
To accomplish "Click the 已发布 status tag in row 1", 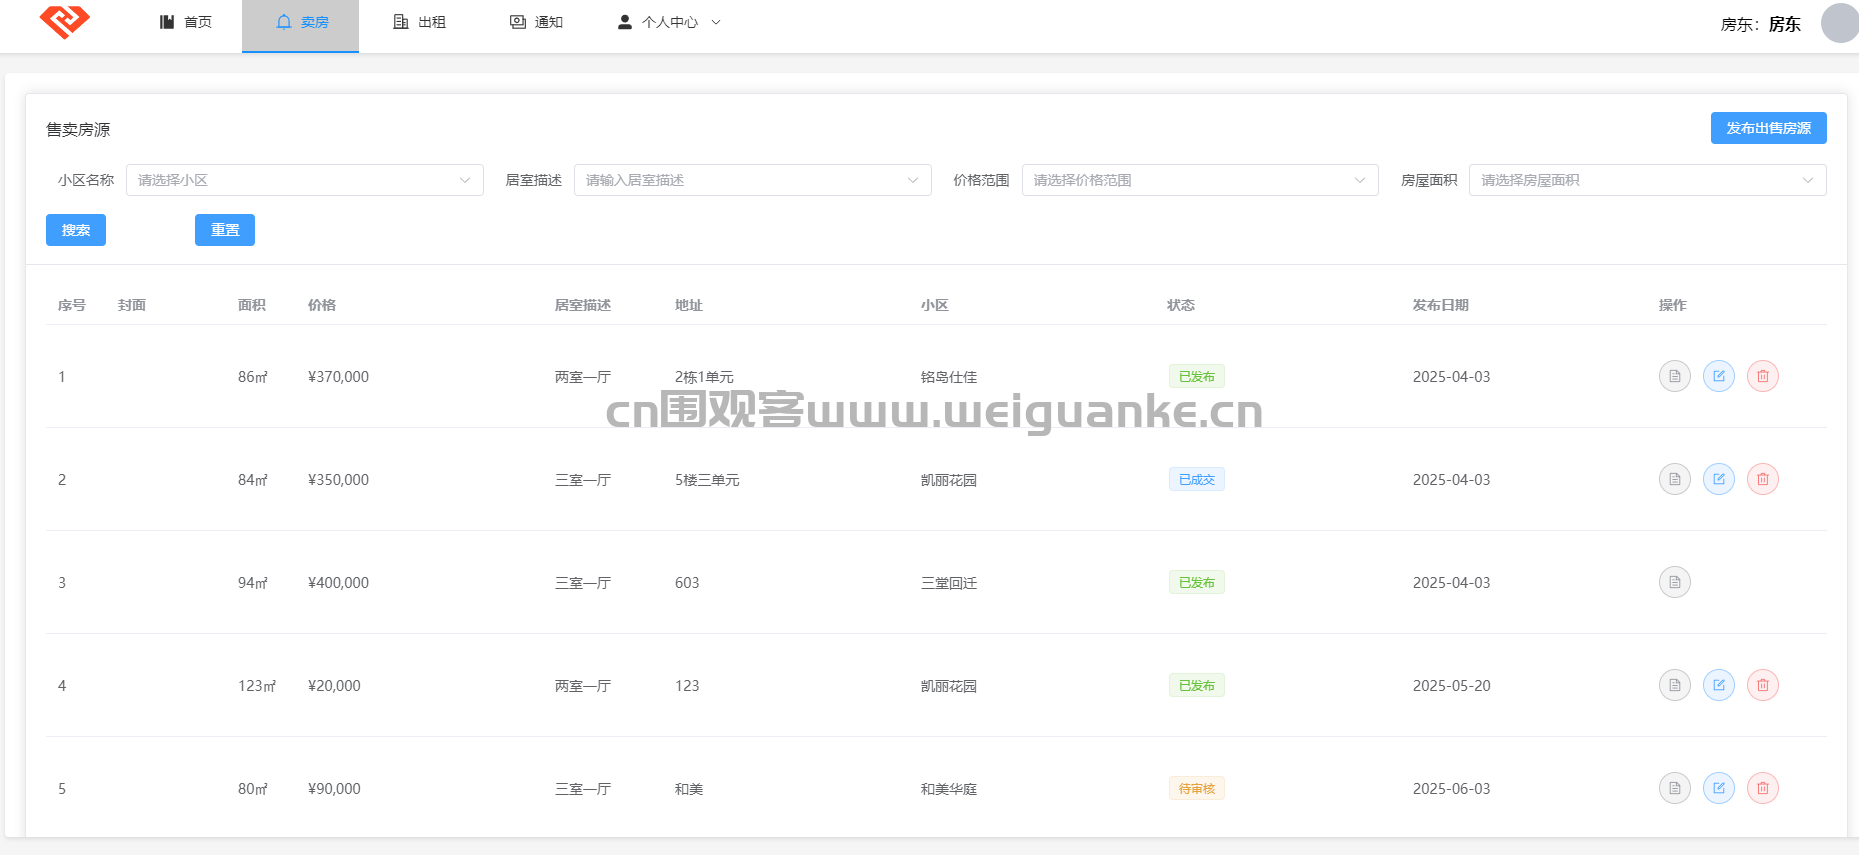I will 1196,377.
